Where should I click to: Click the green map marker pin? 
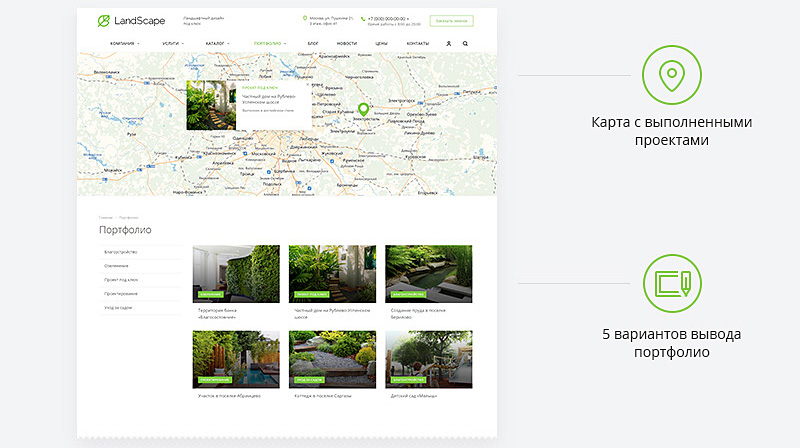(x=364, y=109)
